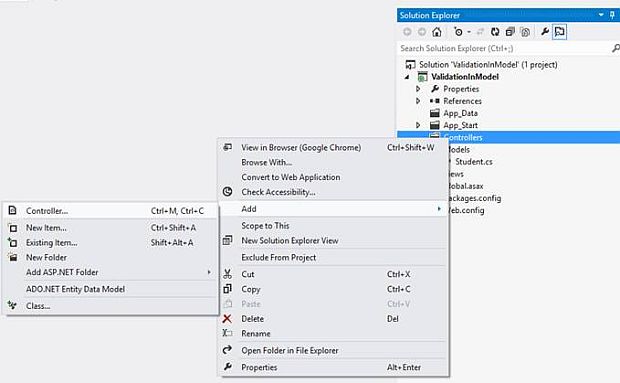This screenshot has width=620, height=383.
Task: Open the Pending Changes Filter dropdown arrow
Action: tap(469, 32)
